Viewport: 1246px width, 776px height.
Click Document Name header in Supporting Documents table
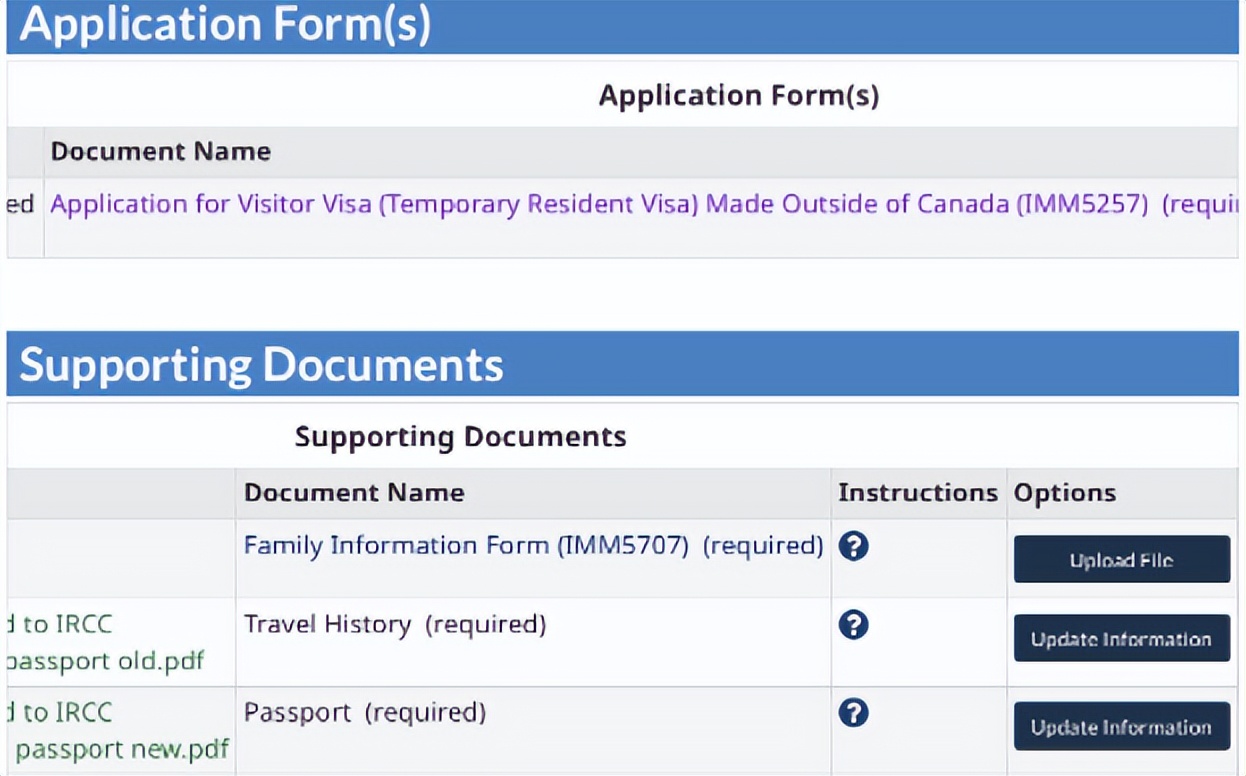[x=354, y=493]
